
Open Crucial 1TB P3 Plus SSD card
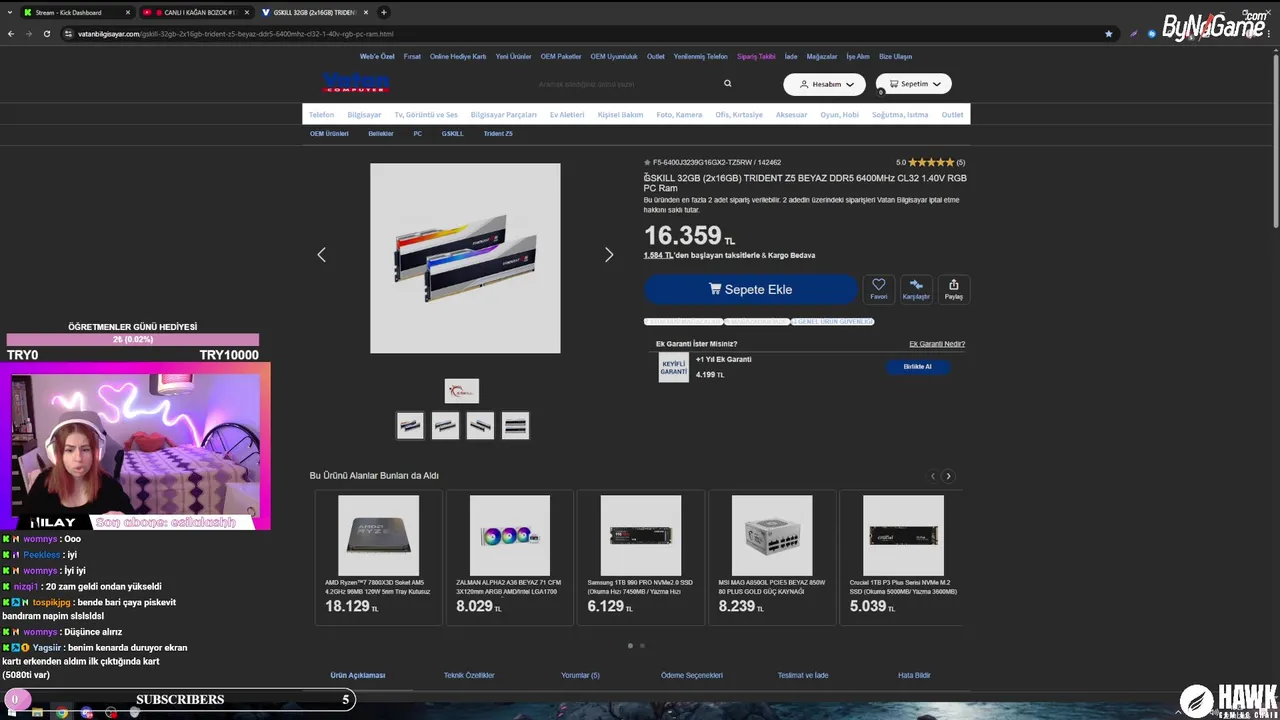tap(901, 557)
